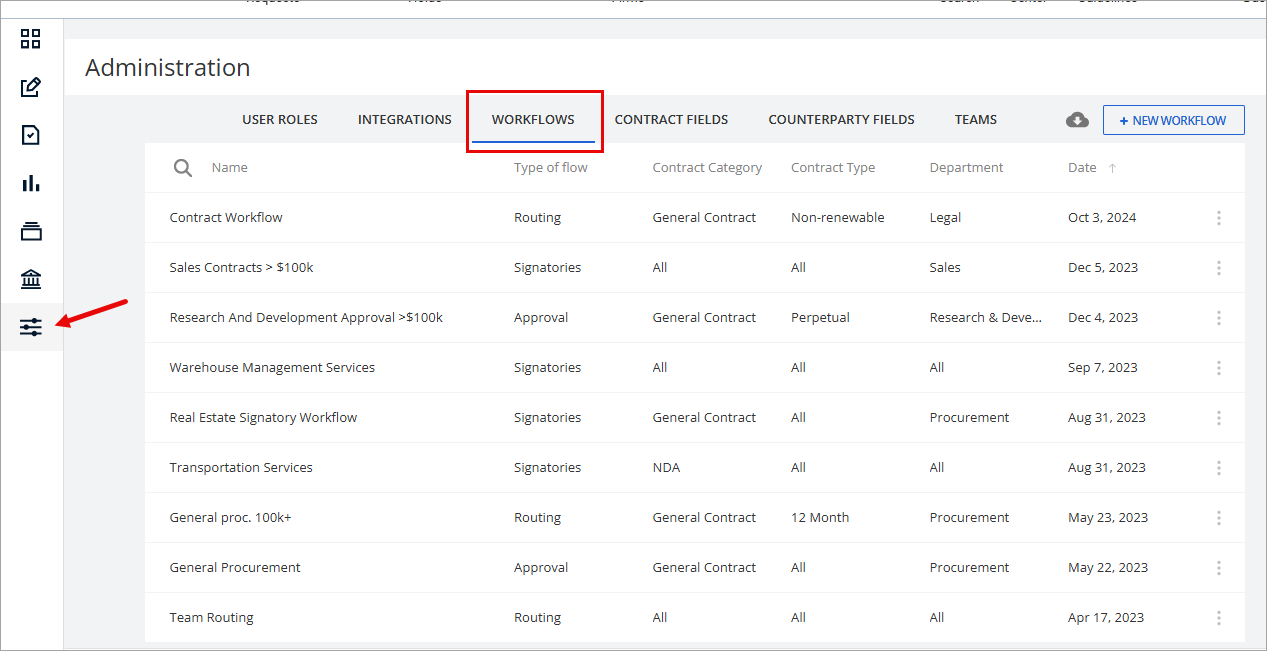Sort by the Type of flow column header
This screenshot has height=651, width=1267.
point(551,168)
